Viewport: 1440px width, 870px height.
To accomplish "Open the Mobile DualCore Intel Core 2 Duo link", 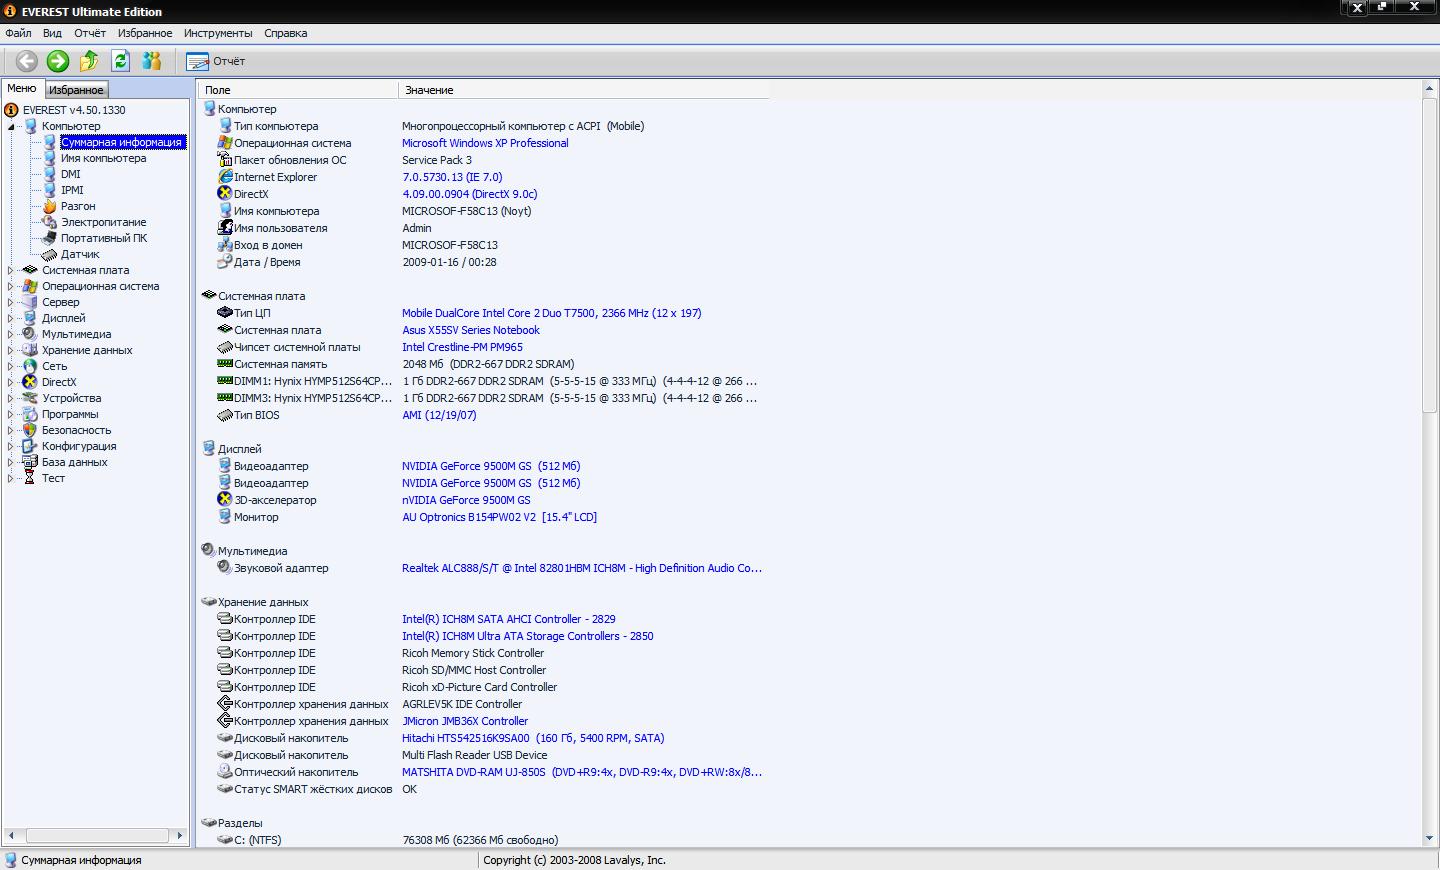I will (552, 313).
